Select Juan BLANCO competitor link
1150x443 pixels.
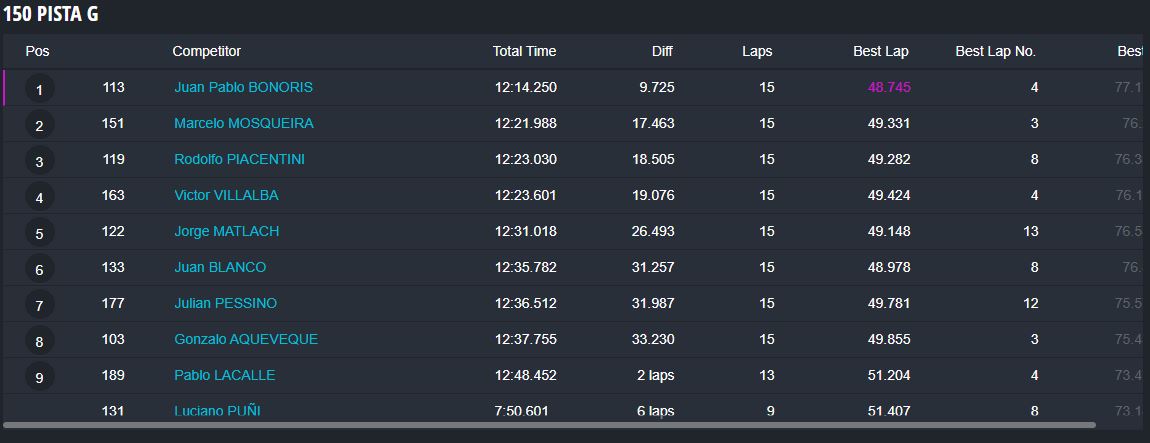tap(220, 267)
